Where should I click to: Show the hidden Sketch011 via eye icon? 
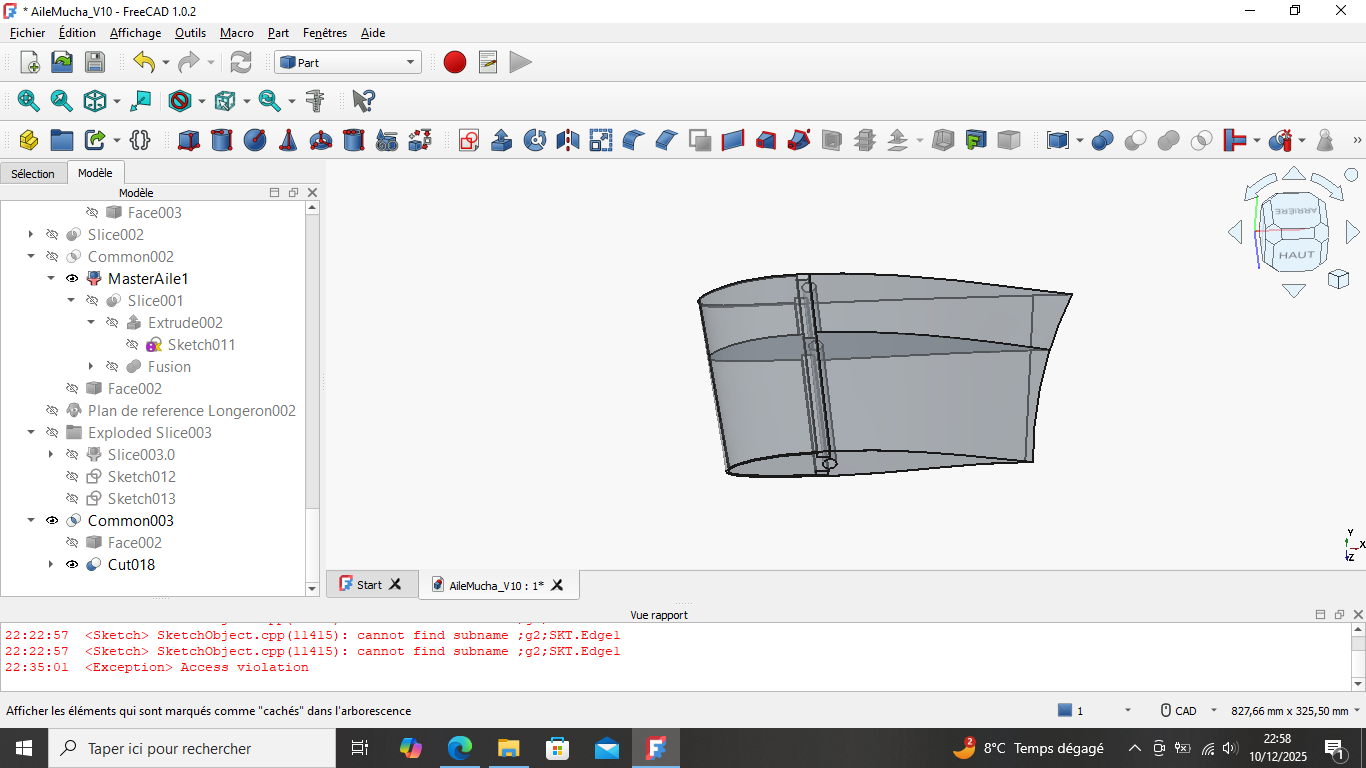pyautogui.click(x=132, y=345)
